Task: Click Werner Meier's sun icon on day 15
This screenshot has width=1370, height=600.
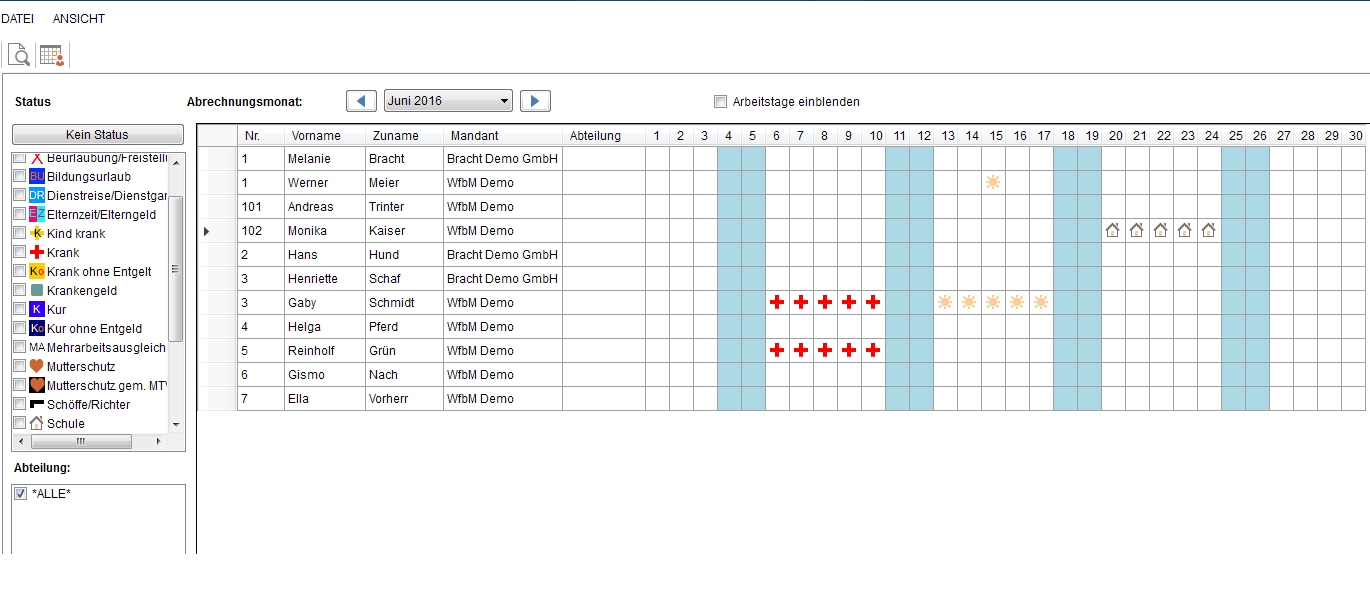Action: pos(993,183)
